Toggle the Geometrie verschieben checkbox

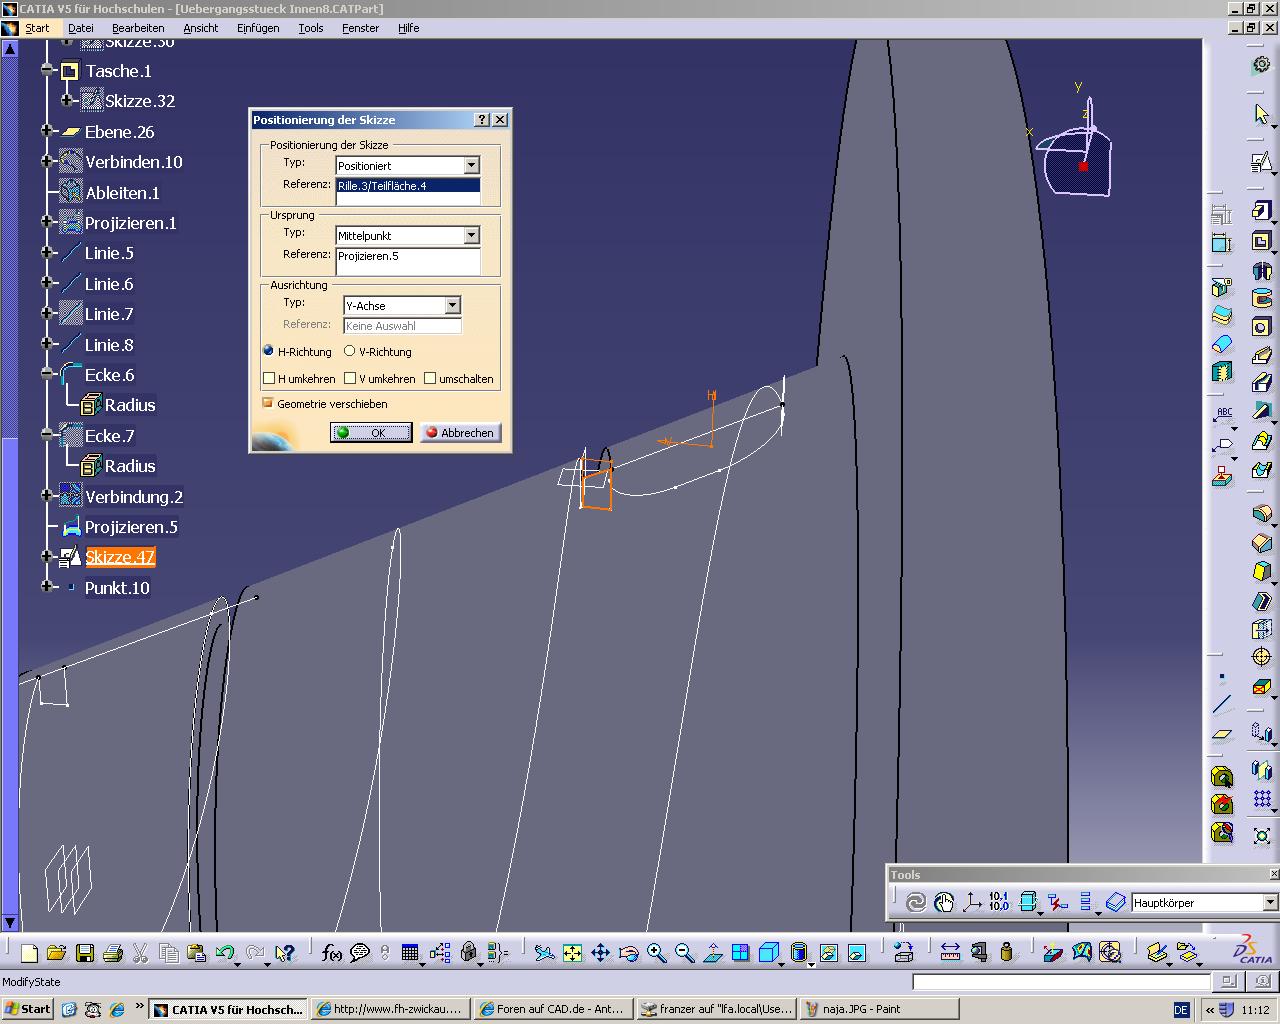pyautogui.click(x=267, y=403)
